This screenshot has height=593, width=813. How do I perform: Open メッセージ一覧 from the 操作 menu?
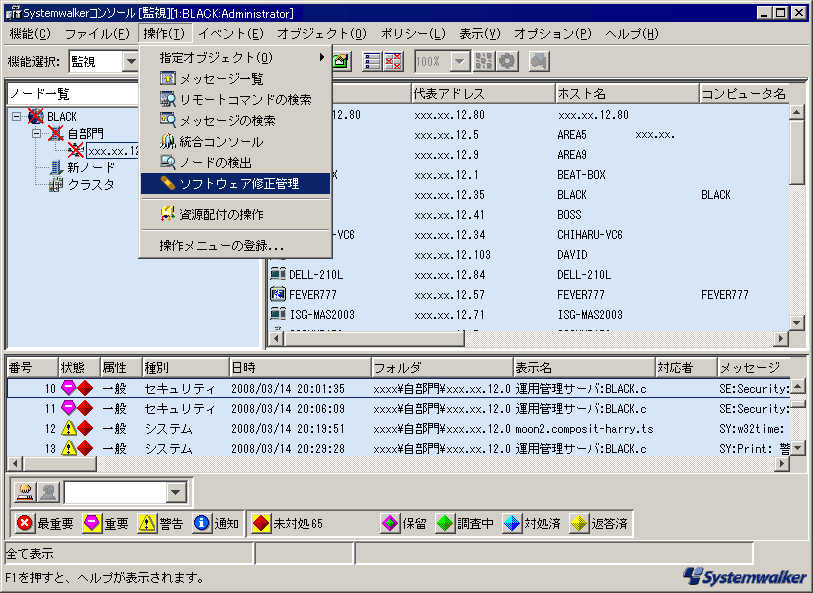(235, 78)
